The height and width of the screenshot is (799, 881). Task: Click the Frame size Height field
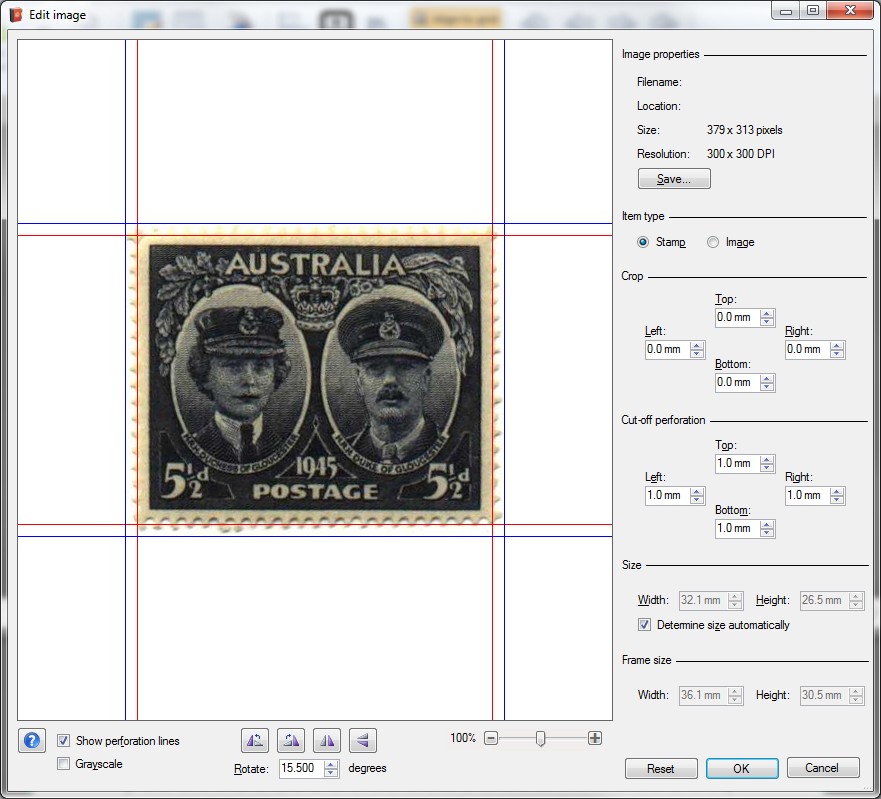click(825, 696)
